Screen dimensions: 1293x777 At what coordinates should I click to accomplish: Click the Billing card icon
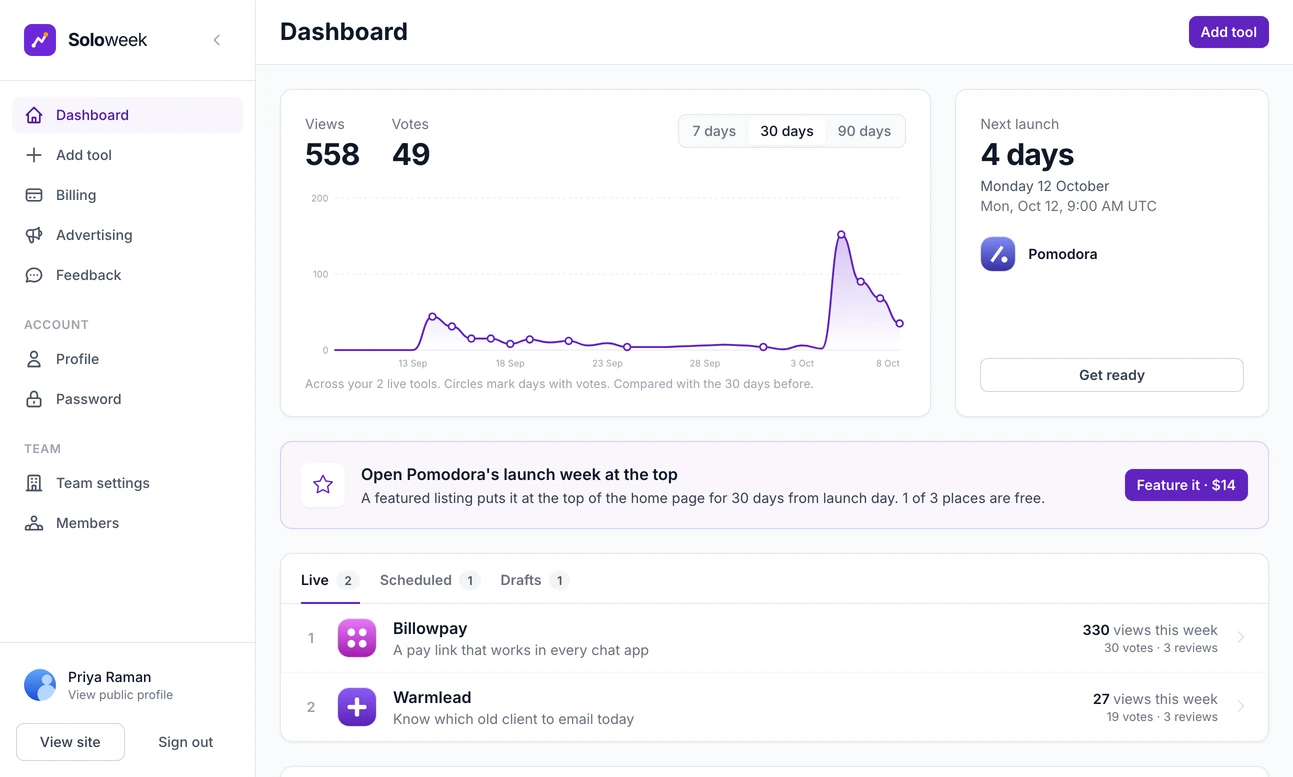34,195
